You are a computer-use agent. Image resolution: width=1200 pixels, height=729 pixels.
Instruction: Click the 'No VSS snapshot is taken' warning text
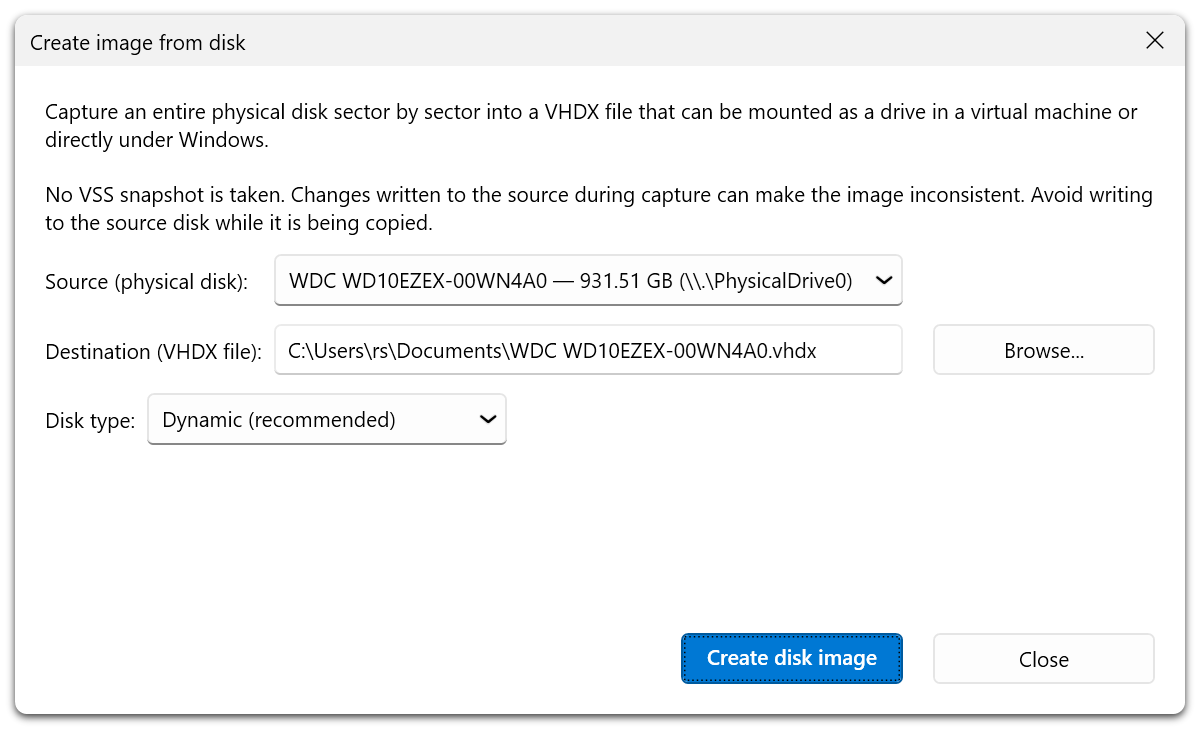pyautogui.click(x=599, y=209)
